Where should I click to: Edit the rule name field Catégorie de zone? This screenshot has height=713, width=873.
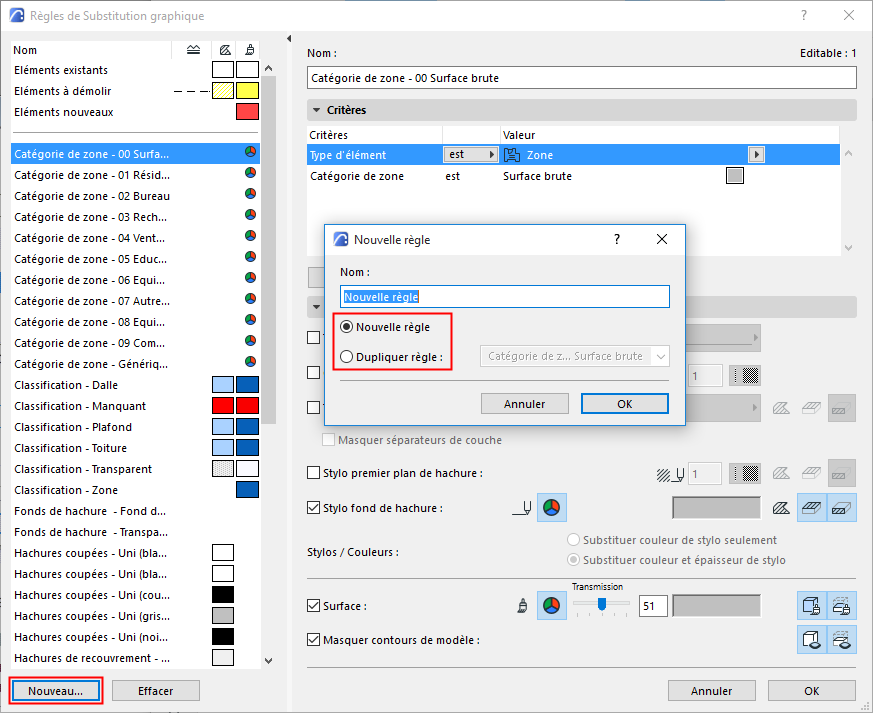pos(581,78)
